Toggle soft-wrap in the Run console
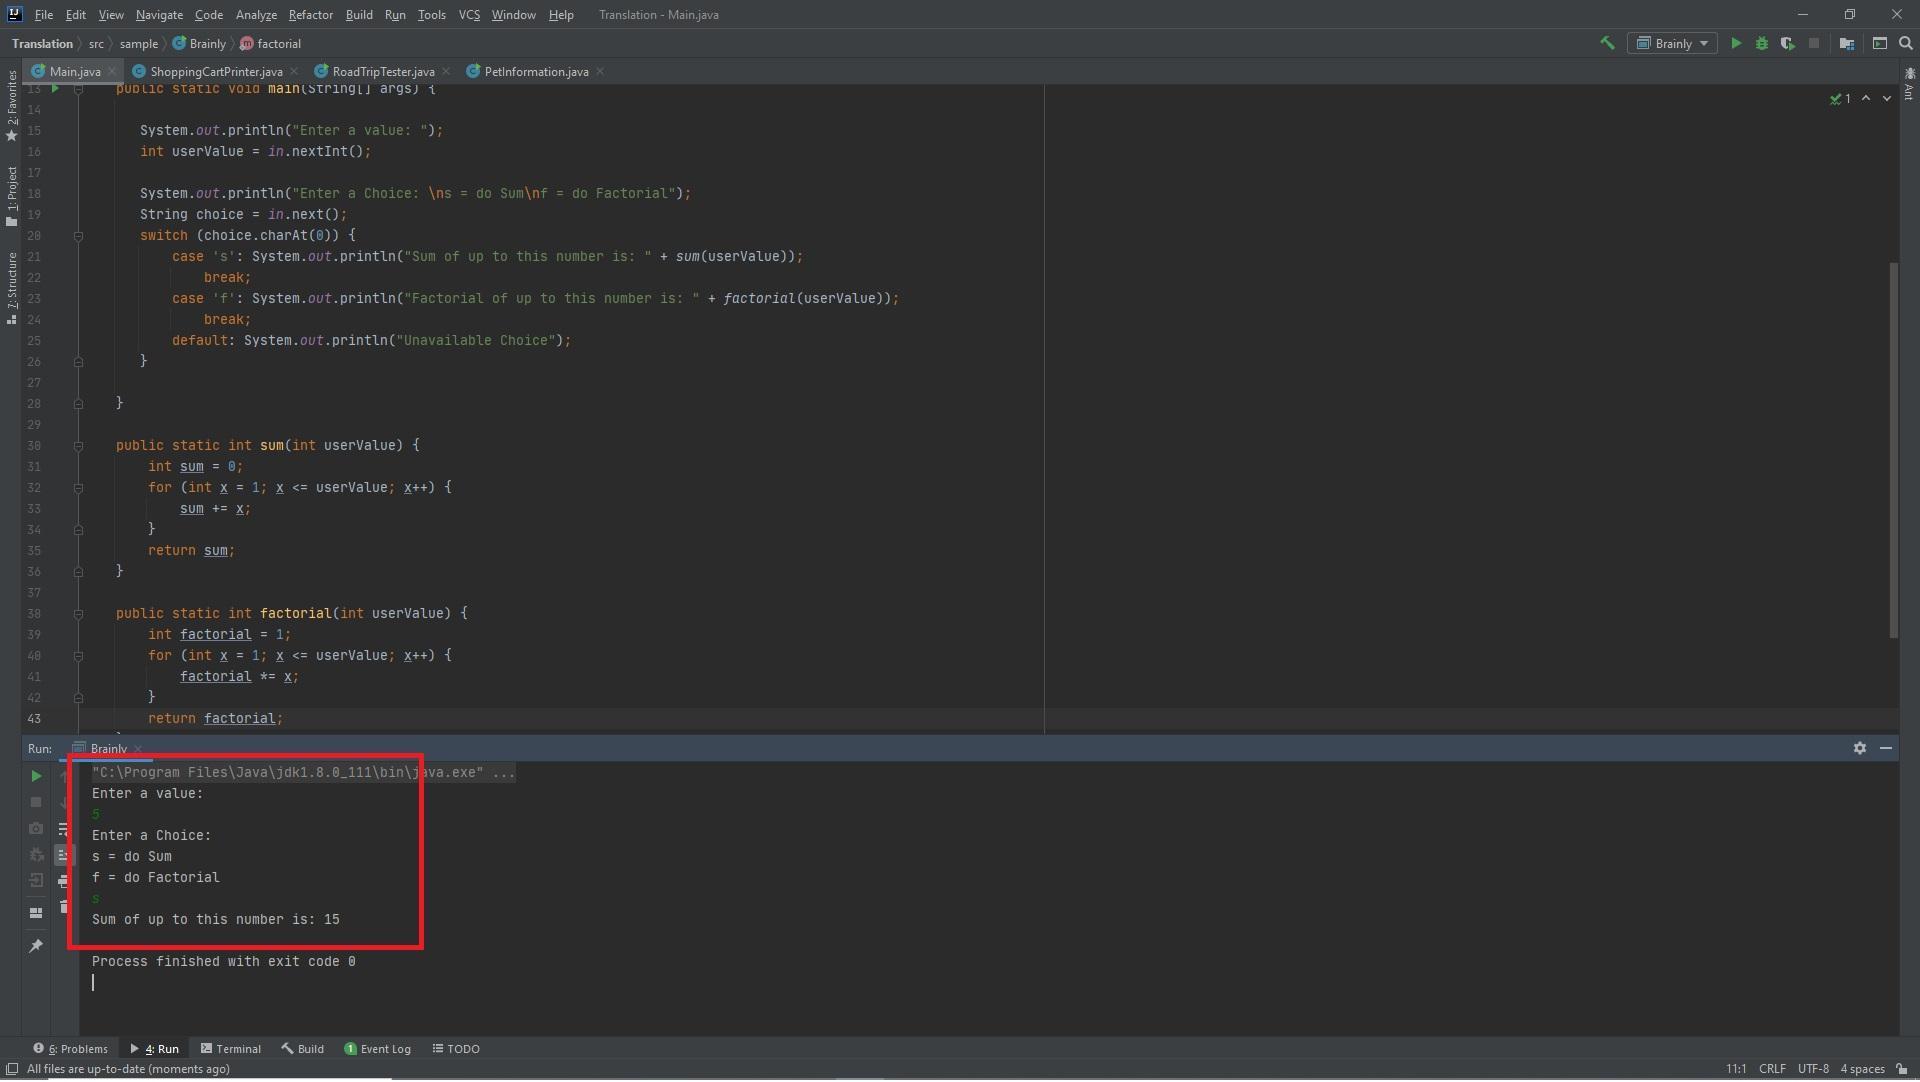 [x=62, y=830]
